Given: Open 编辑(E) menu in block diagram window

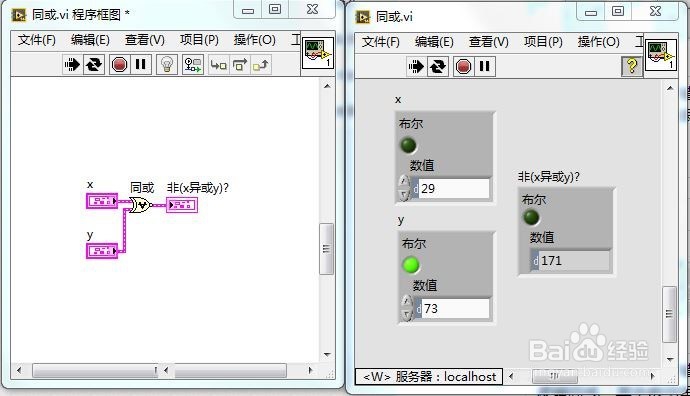Looking at the screenshot, I should [x=90, y=40].
